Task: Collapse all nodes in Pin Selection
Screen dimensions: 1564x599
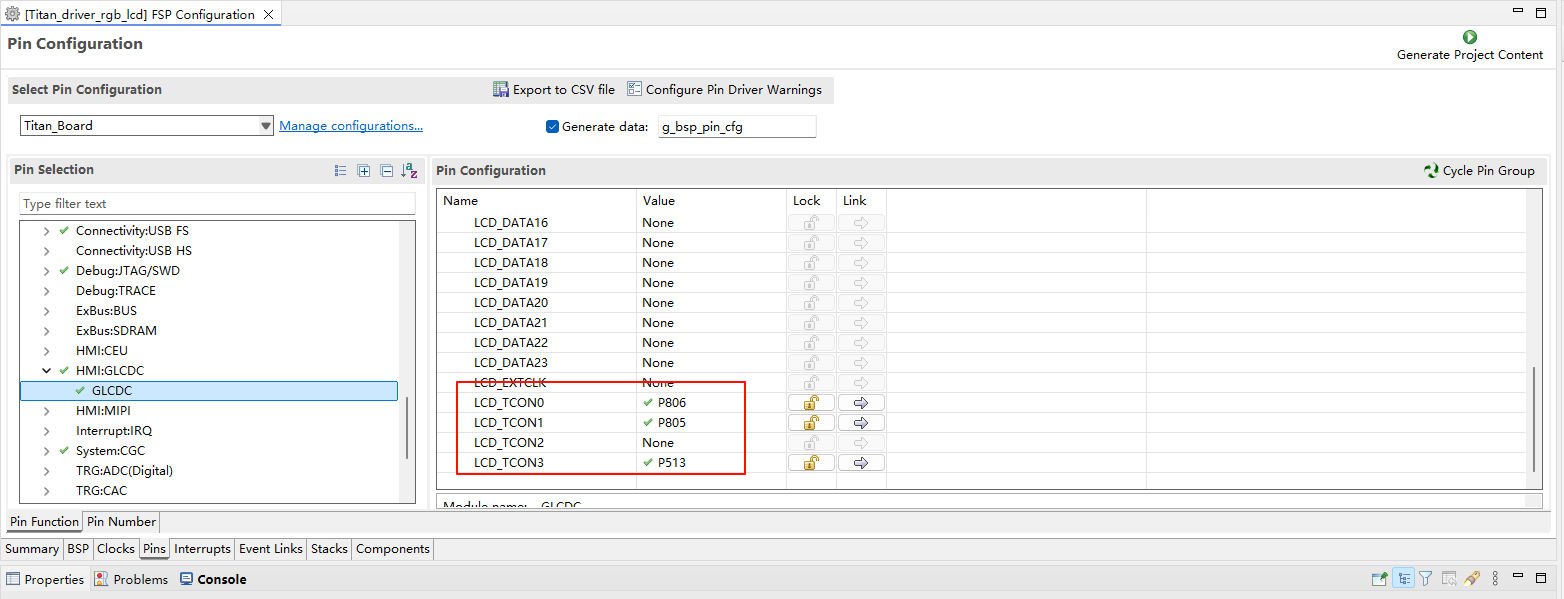Action: (x=386, y=171)
